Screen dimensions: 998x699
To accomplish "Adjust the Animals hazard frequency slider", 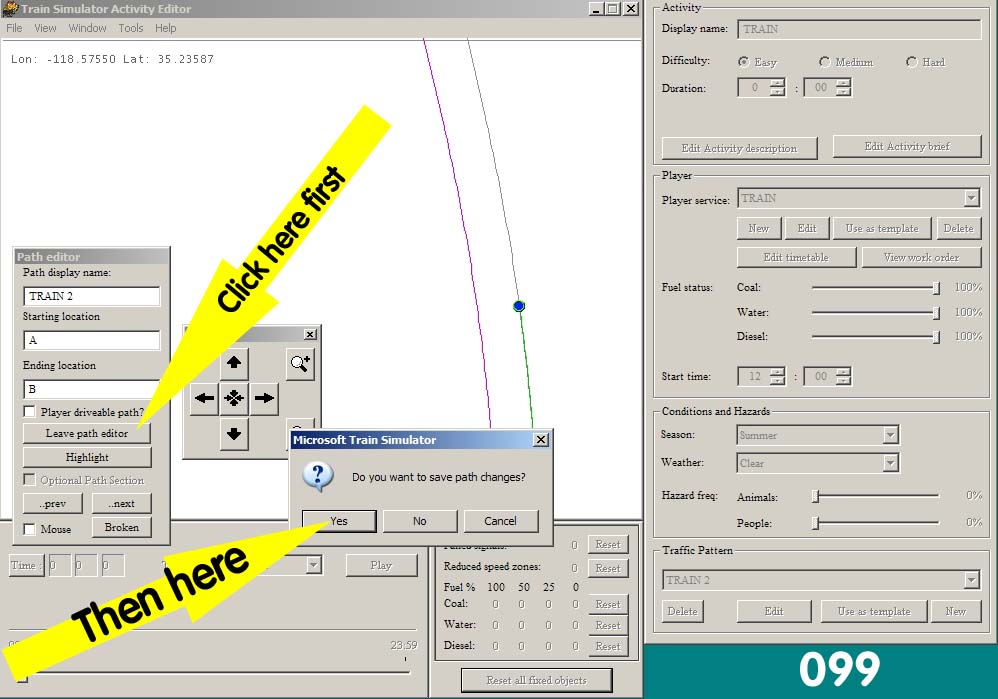I will click(815, 496).
